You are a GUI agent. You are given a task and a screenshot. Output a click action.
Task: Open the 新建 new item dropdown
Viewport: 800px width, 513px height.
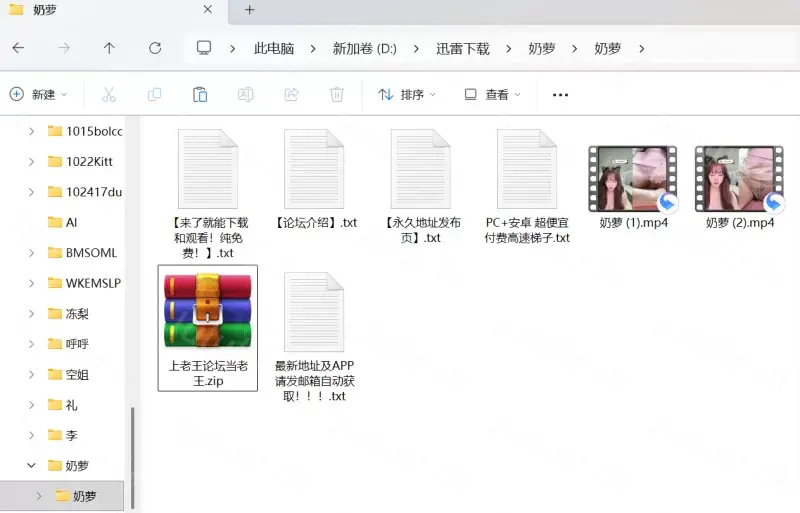[38, 94]
